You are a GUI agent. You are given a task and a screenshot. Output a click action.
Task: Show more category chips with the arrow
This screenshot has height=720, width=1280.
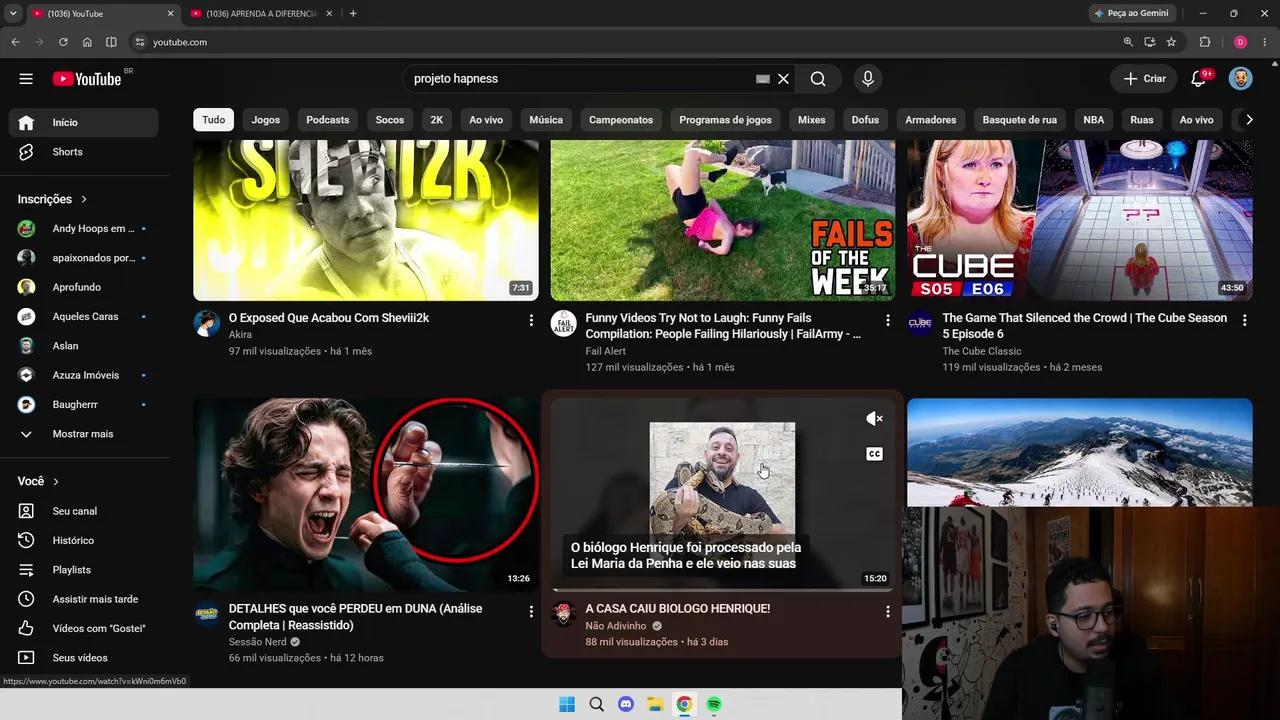[1248, 120]
